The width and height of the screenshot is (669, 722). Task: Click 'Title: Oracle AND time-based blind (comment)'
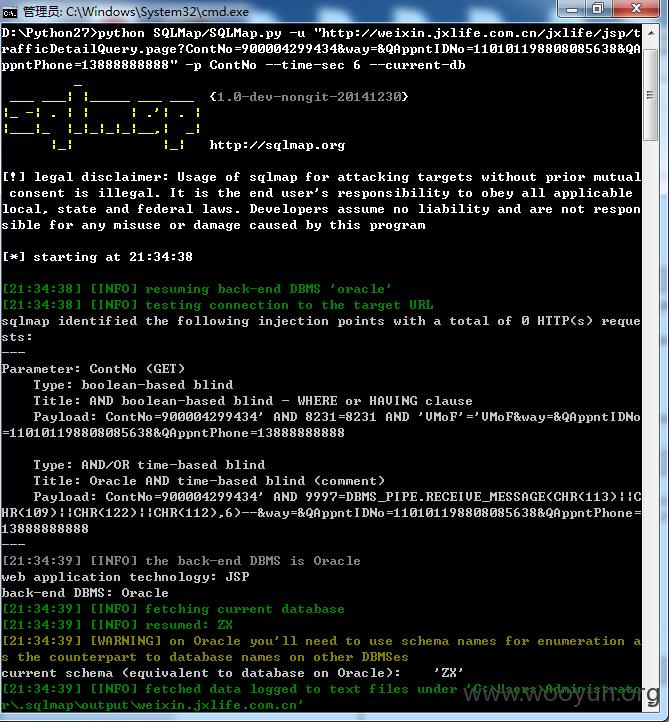tap(209, 481)
